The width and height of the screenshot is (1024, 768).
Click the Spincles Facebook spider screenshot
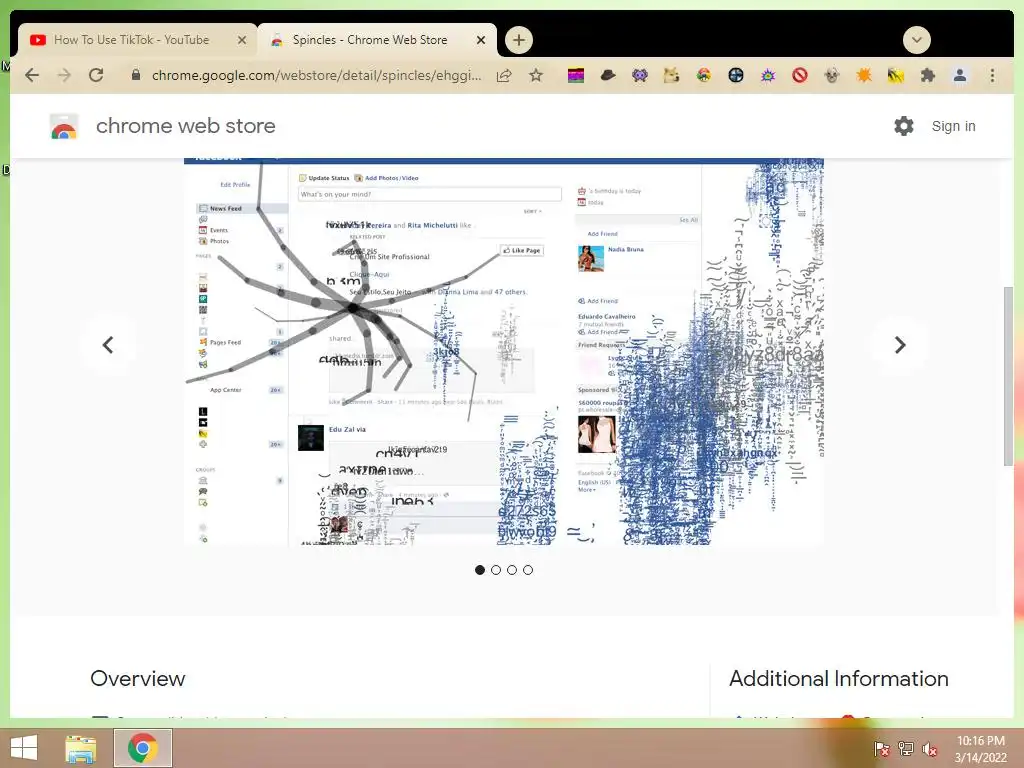pos(504,351)
